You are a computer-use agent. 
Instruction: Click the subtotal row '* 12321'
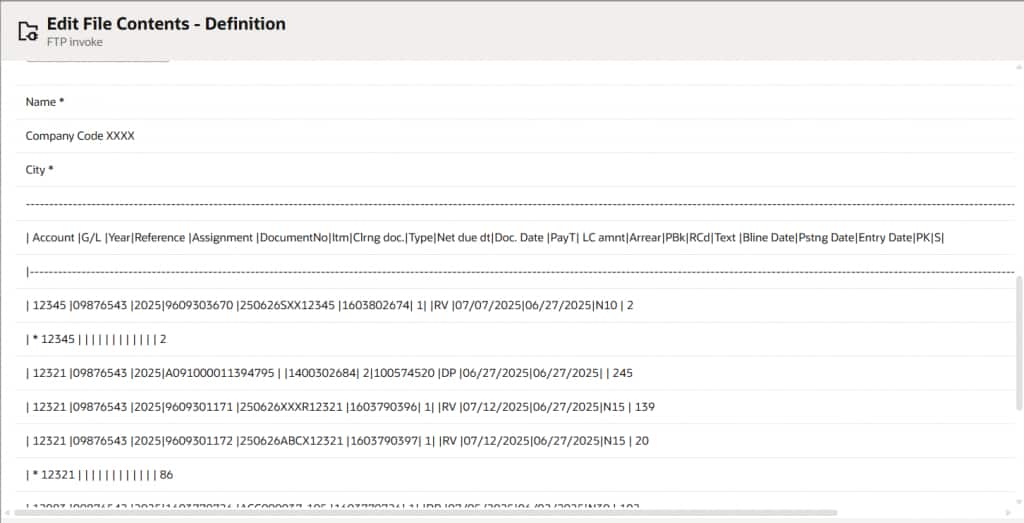pos(96,475)
